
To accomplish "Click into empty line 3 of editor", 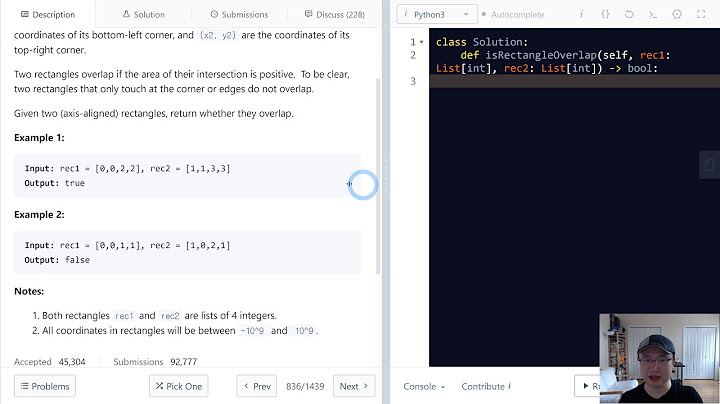I will point(574,81).
